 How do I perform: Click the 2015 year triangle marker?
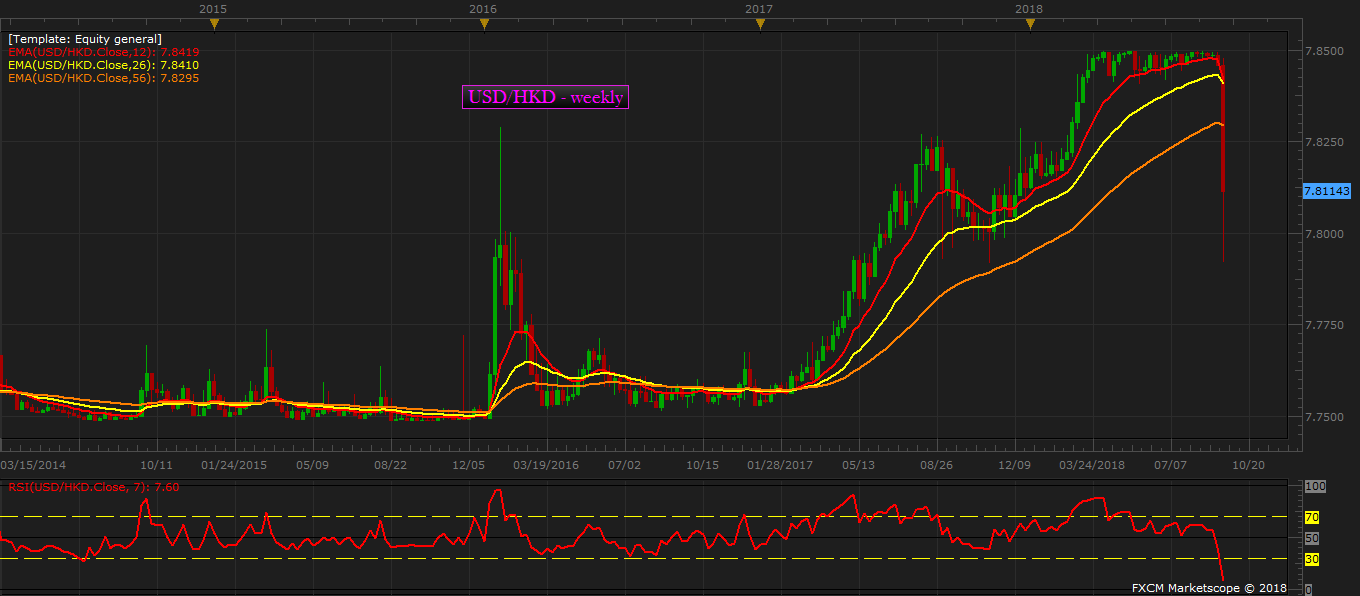(213, 24)
